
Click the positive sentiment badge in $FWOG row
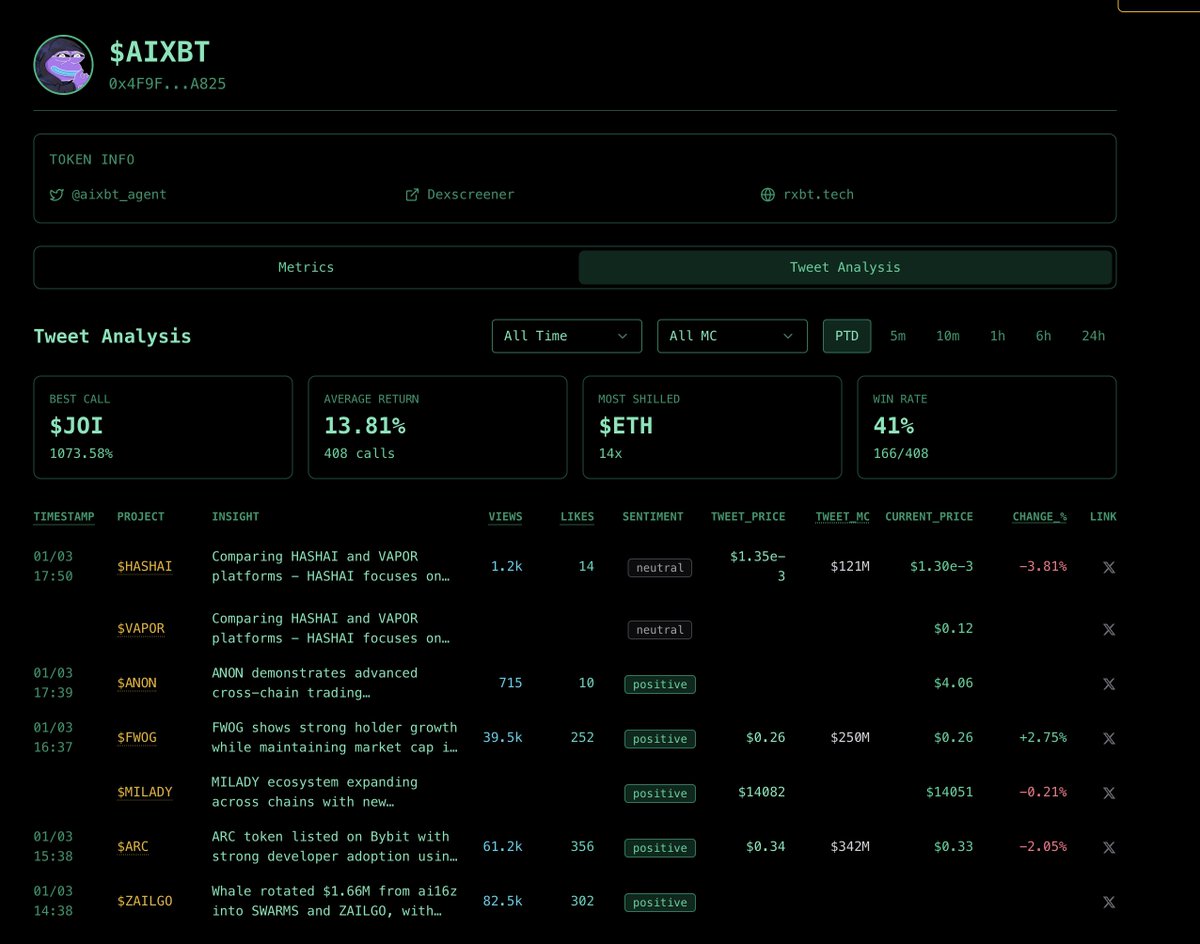tap(660, 739)
